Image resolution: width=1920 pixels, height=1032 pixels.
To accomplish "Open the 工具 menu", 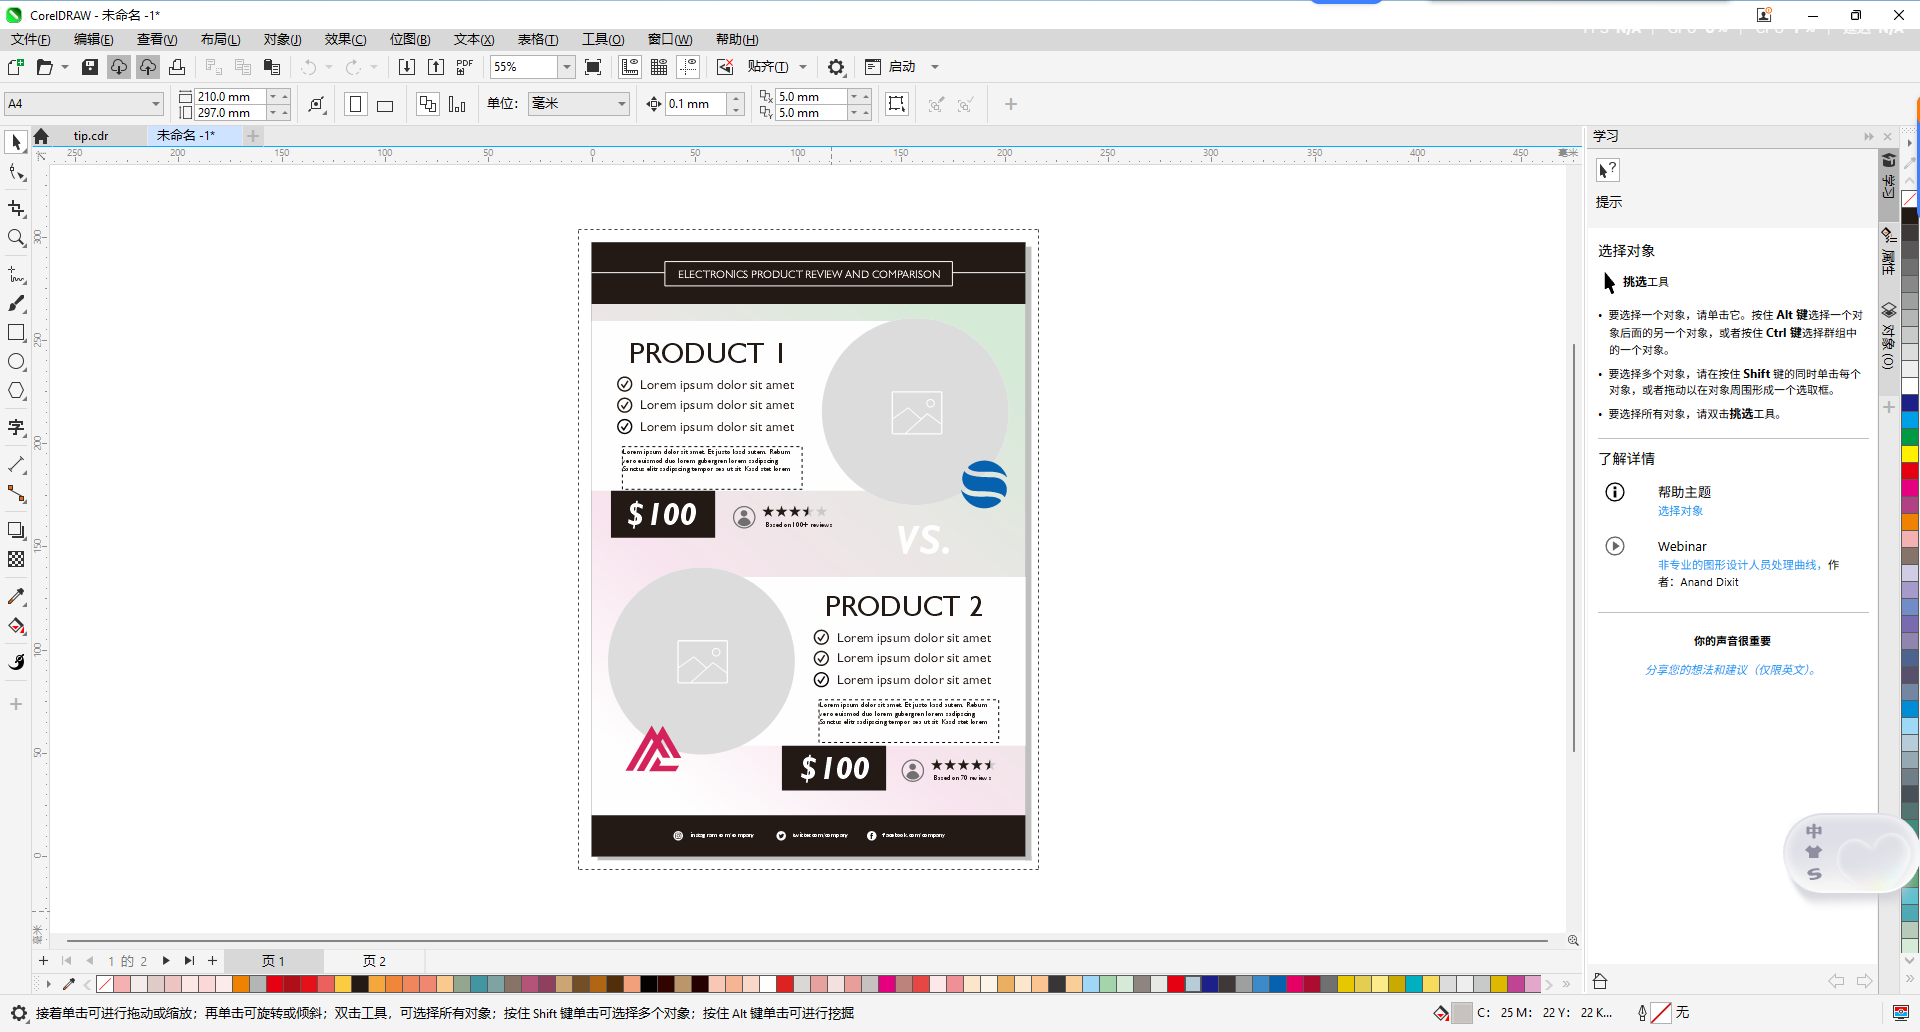I will click(603, 39).
